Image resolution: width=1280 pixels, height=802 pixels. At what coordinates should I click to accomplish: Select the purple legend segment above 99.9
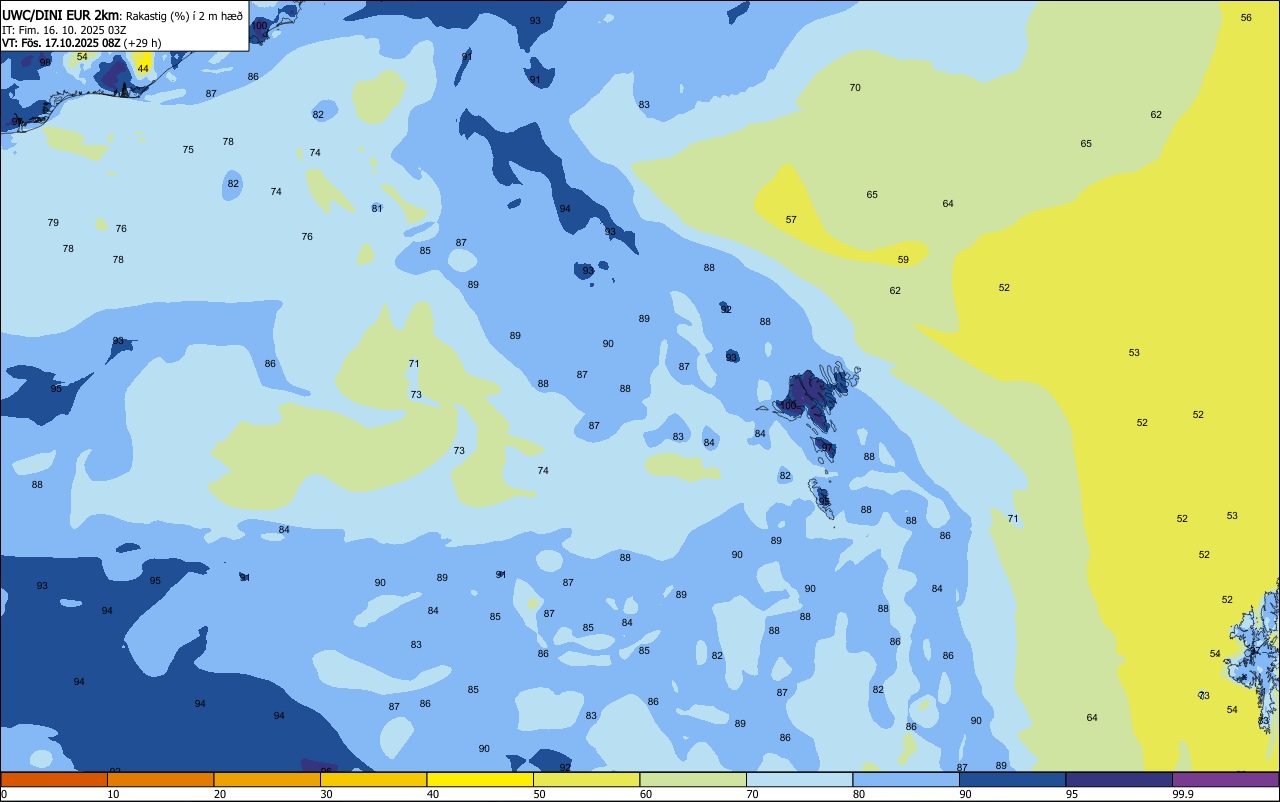1225,779
